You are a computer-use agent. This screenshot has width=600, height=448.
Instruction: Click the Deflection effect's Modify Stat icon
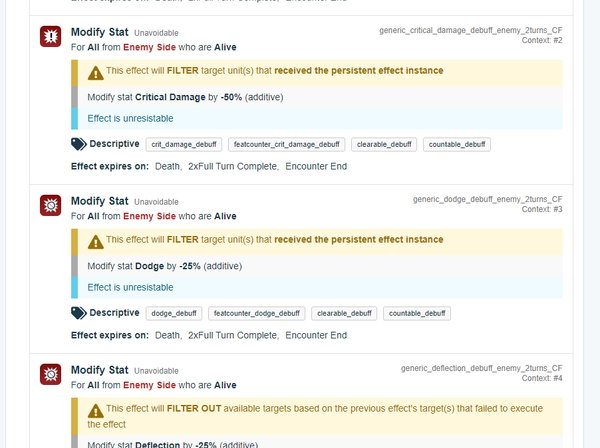click(x=50, y=375)
